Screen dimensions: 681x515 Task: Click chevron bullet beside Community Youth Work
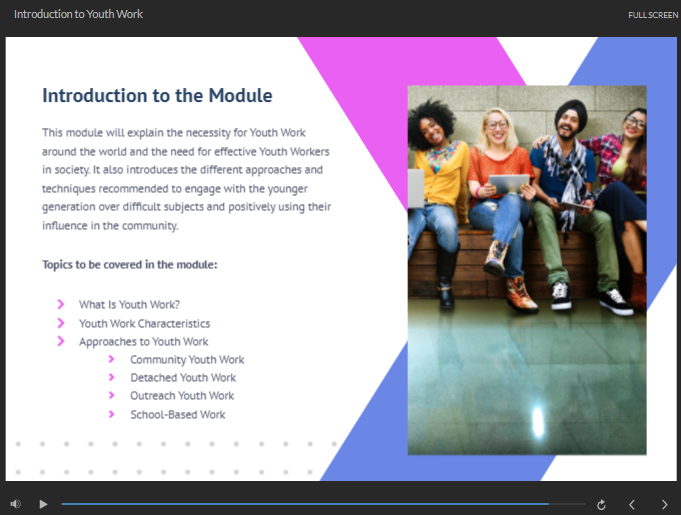pyautogui.click(x=112, y=359)
